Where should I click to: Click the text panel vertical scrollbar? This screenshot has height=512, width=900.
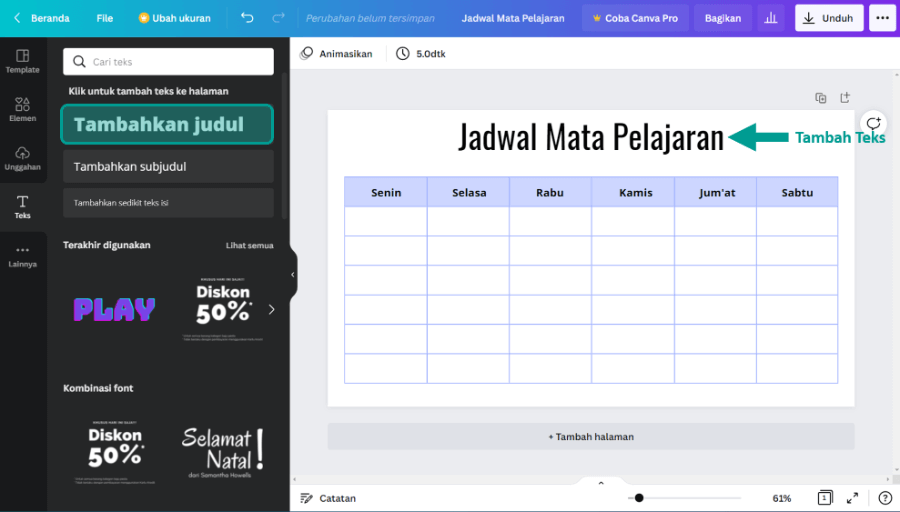(x=284, y=146)
